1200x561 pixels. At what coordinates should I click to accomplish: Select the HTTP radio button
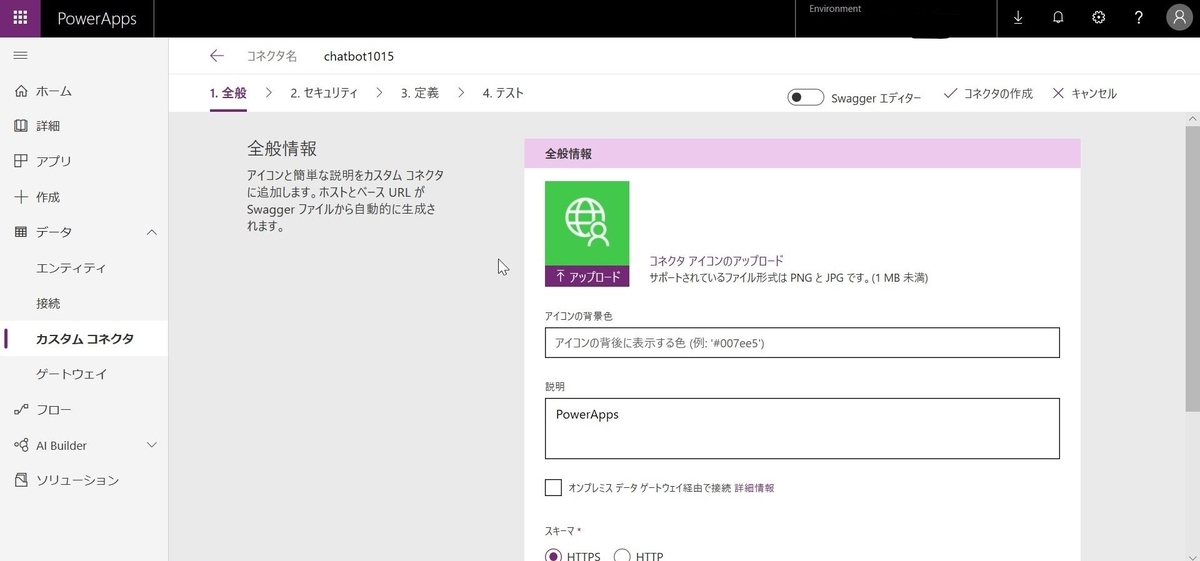(x=621, y=556)
